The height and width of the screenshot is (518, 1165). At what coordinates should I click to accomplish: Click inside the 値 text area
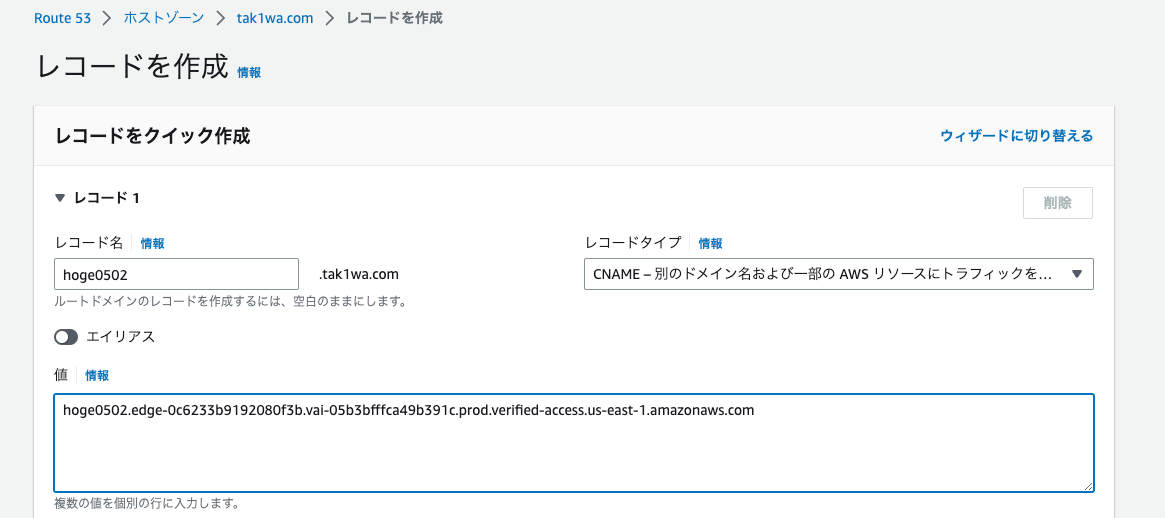pyautogui.click(x=574, y=443)
